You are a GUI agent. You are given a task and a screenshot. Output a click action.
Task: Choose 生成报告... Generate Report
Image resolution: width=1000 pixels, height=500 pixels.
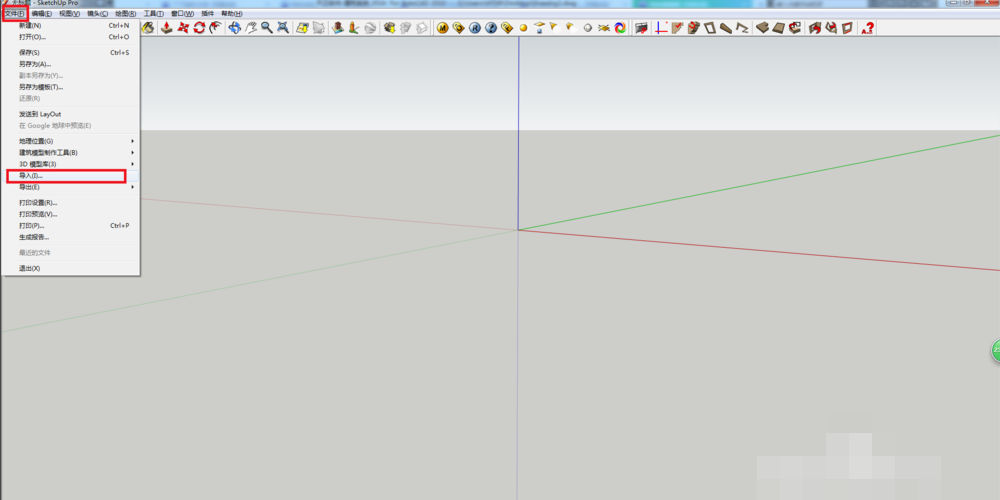(x=71, y=237)
